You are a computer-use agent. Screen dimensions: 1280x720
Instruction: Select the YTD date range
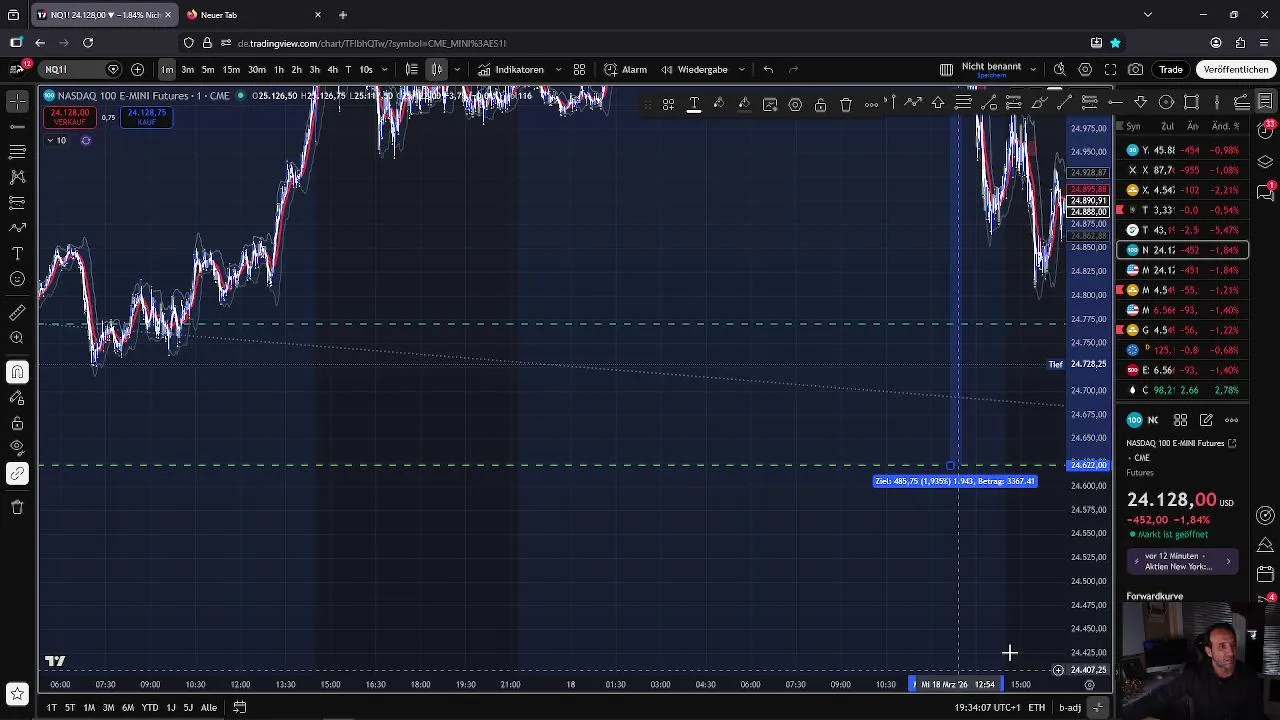(149, 707)
